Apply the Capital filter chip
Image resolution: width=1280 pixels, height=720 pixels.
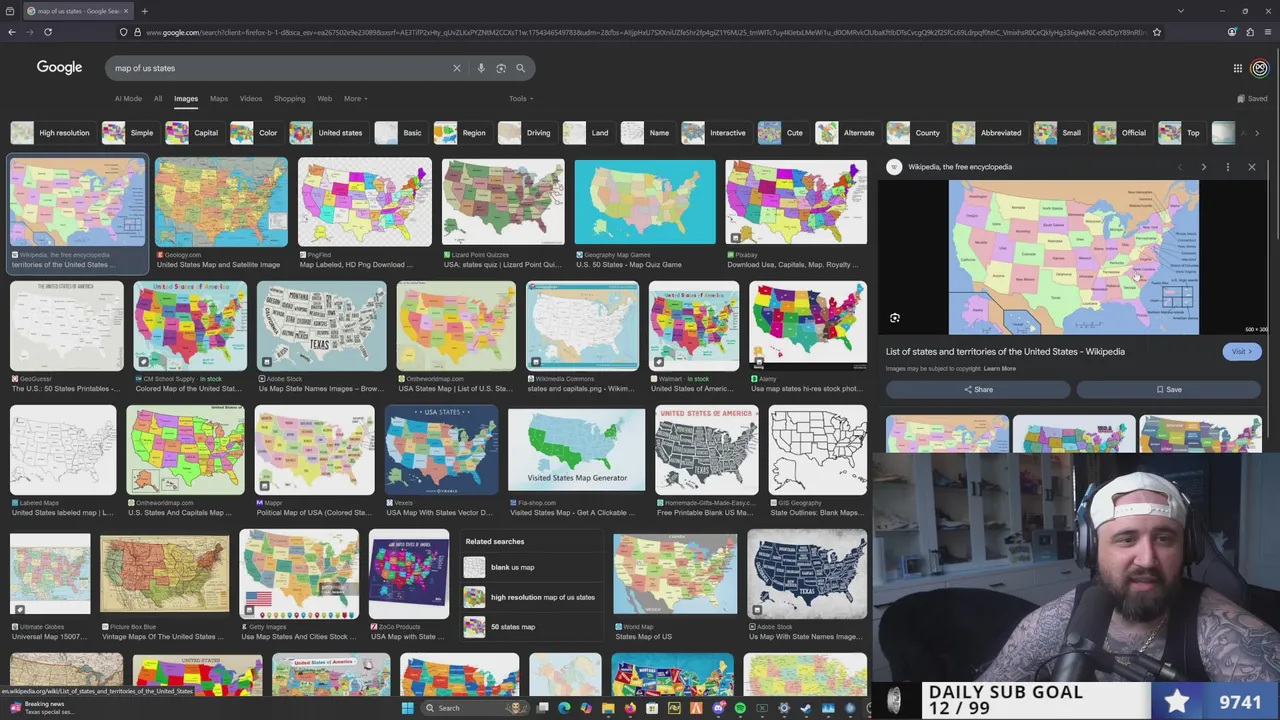click(193, 133)
